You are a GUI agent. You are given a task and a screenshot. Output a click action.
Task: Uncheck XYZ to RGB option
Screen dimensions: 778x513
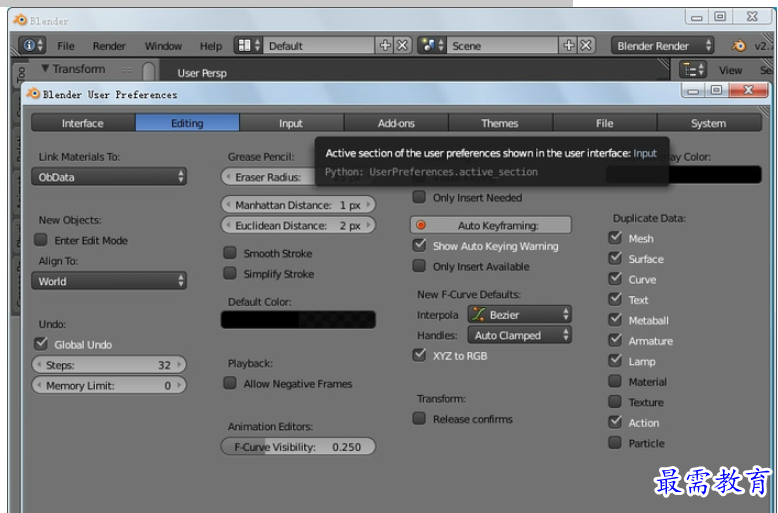[x=419, y=355]
